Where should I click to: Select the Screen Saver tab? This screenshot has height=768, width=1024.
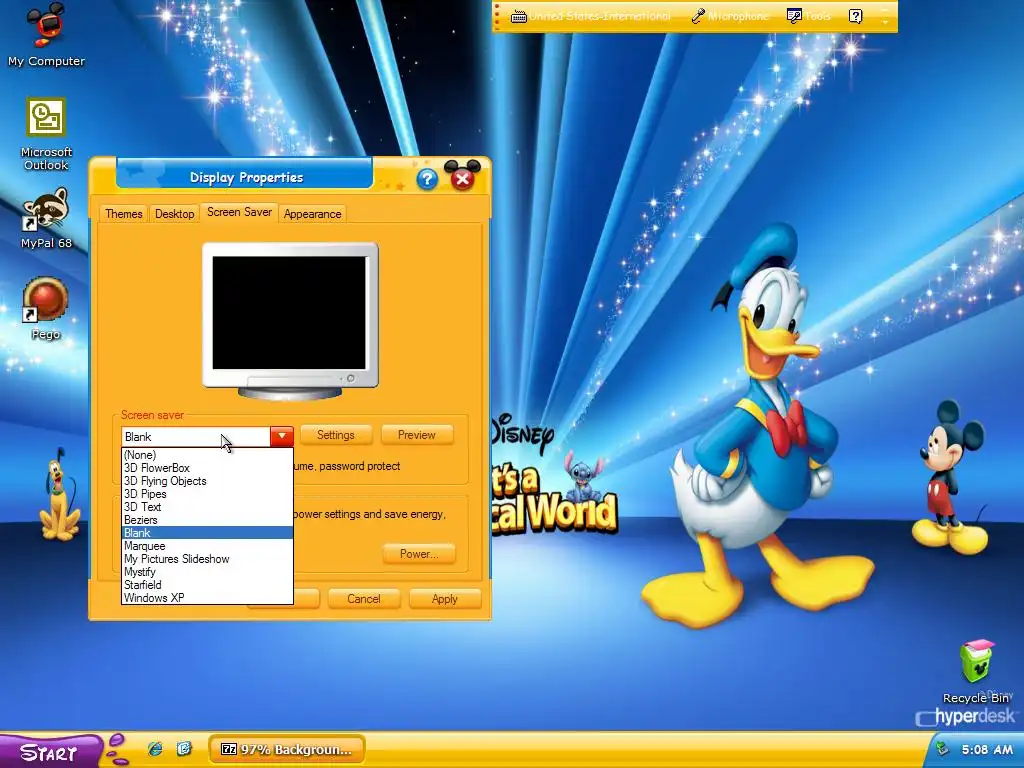(239, 212)
